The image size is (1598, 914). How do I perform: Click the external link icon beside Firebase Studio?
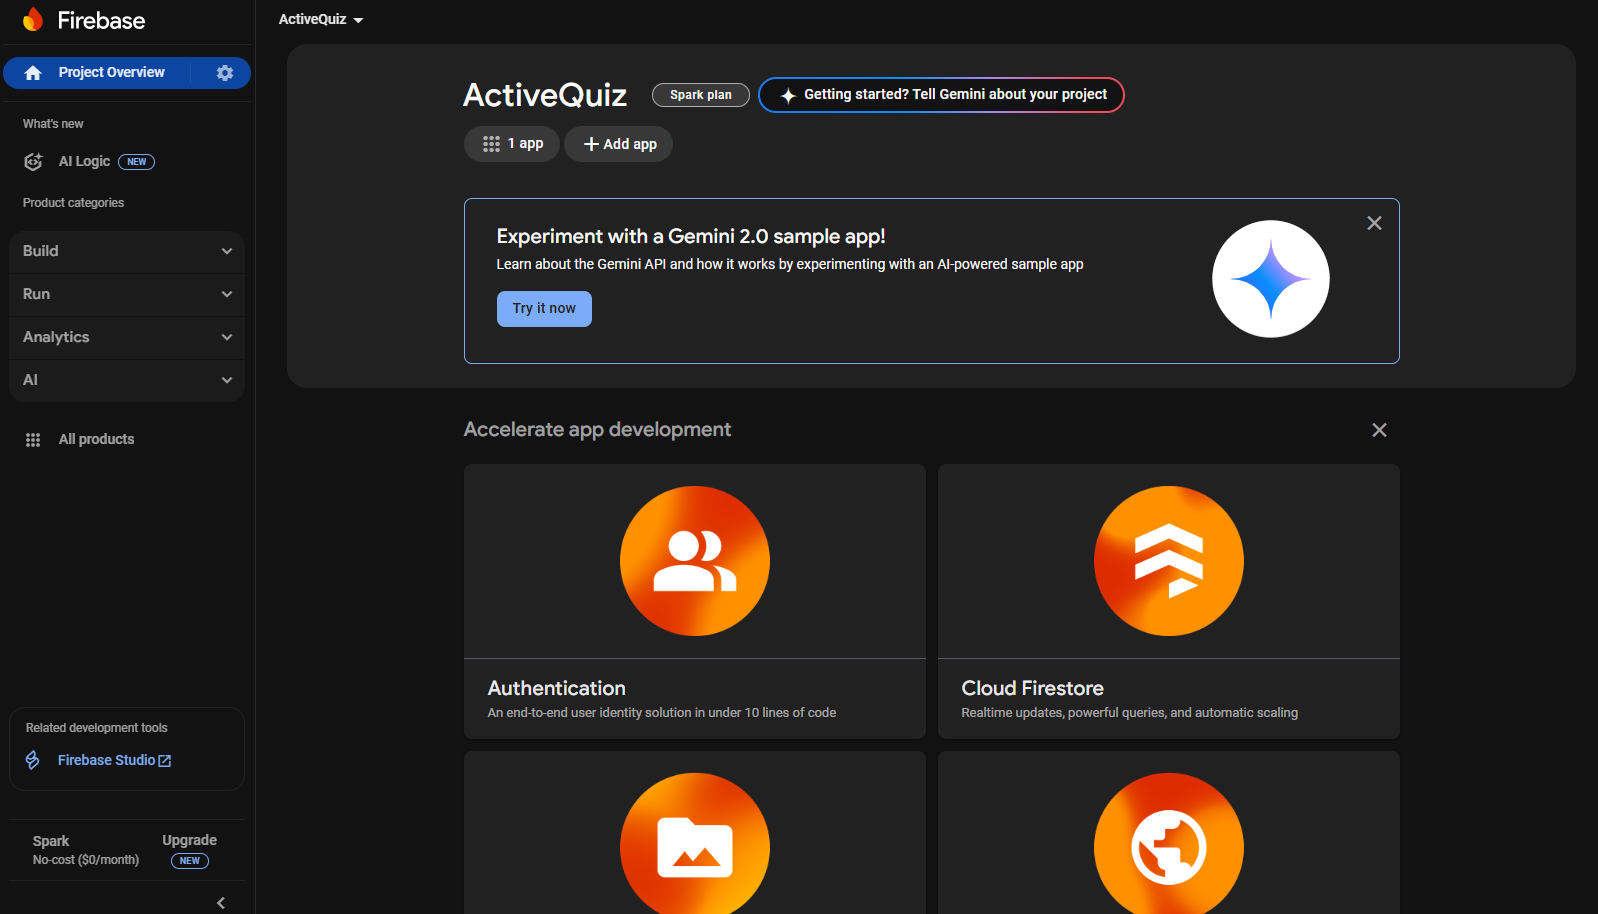tap(165, 761)
